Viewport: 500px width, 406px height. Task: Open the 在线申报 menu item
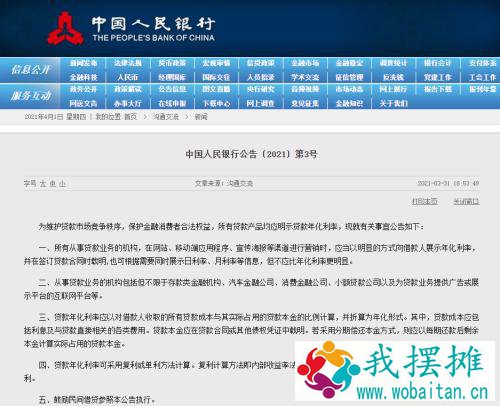[172, 104]
